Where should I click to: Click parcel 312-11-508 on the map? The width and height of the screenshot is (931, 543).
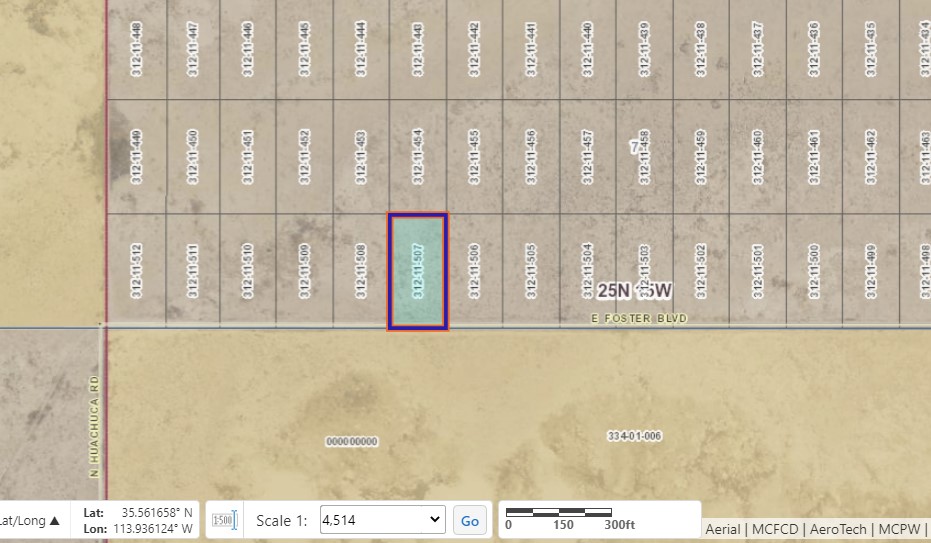tap(361, 271)
